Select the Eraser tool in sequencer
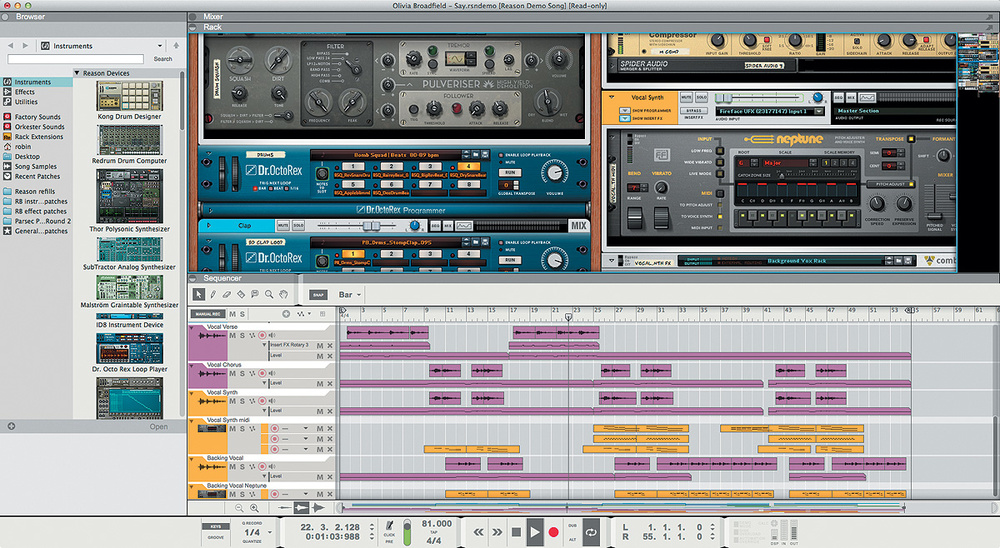 point(227,294)
